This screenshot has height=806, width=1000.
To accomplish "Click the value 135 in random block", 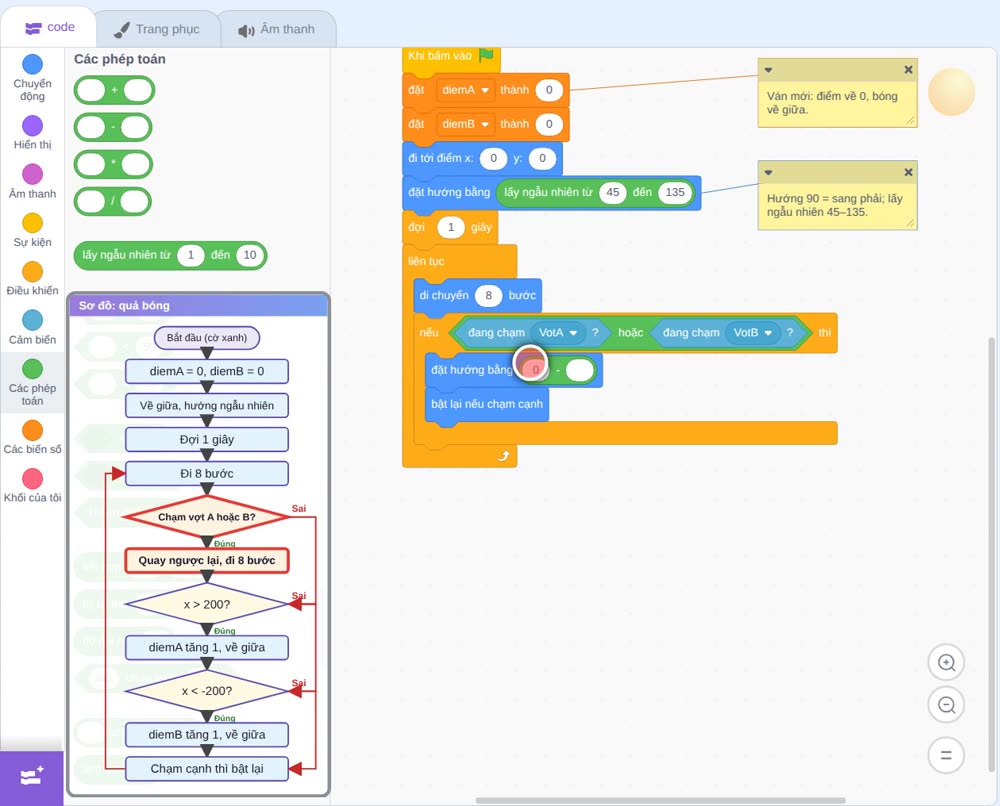I will (675, 193).
